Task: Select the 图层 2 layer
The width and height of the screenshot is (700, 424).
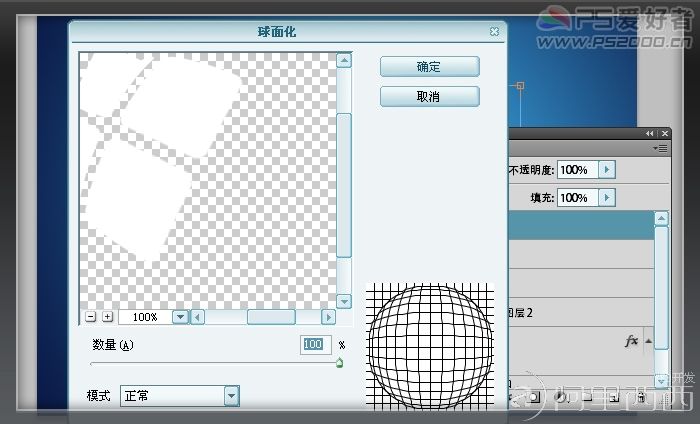Action: [x=581, y=312]
